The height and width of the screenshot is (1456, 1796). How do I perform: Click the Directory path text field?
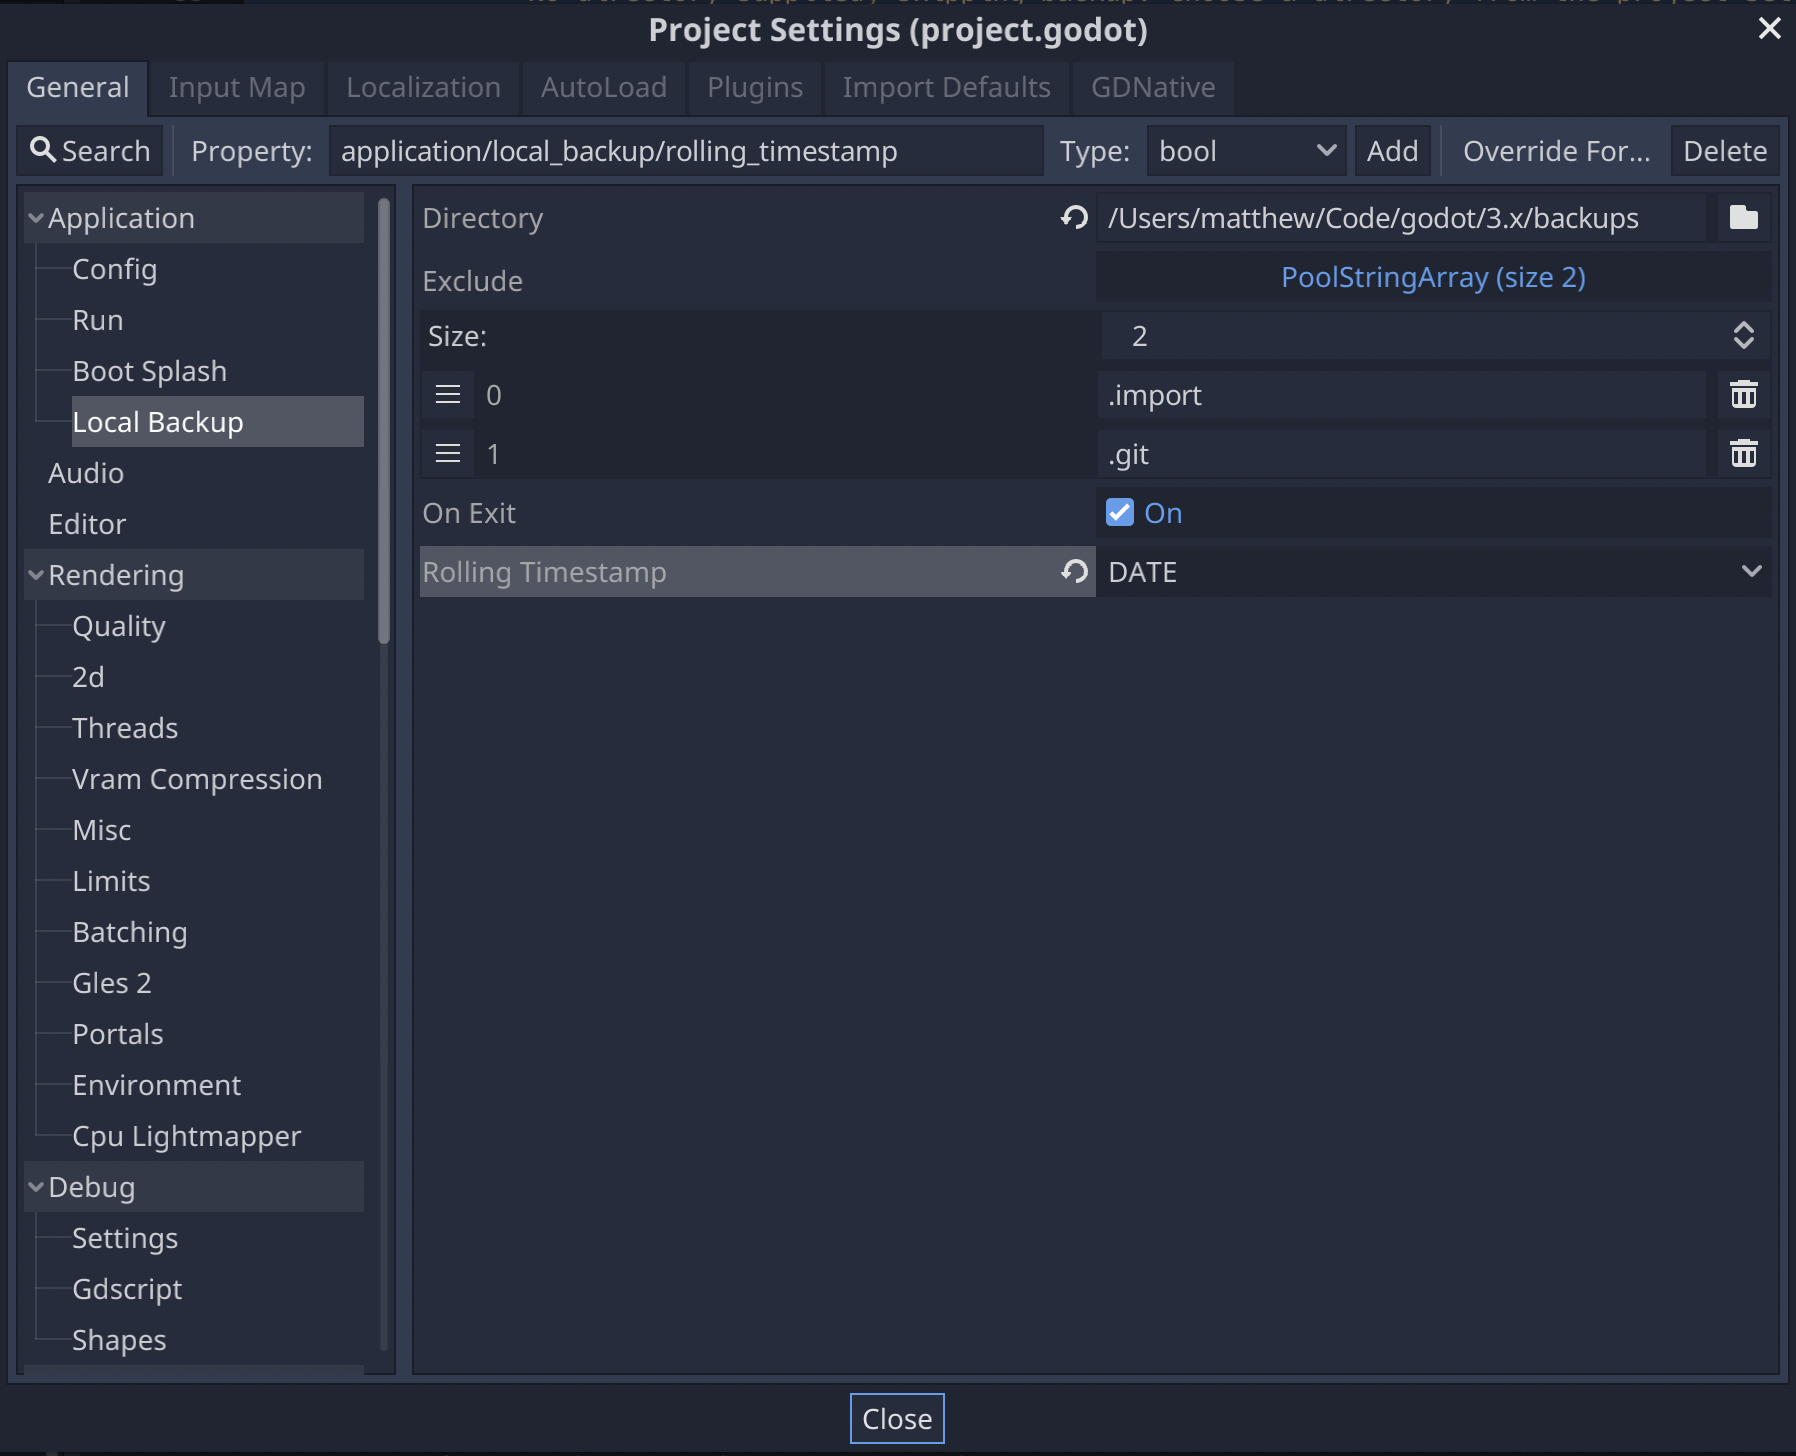1402,218
